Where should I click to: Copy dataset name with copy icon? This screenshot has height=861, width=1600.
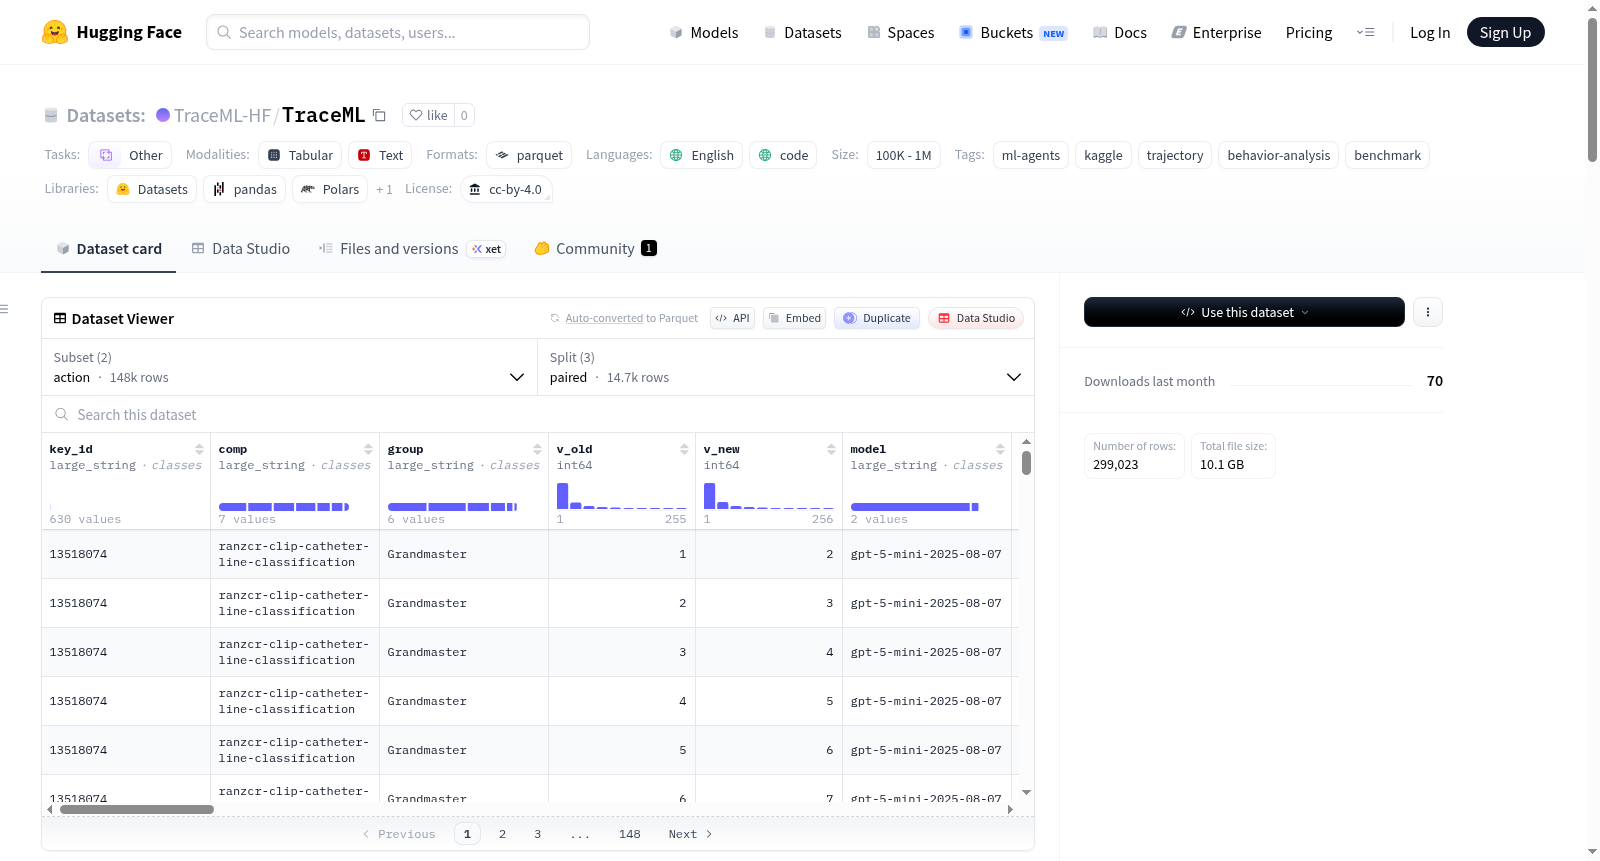pos(379,115)
